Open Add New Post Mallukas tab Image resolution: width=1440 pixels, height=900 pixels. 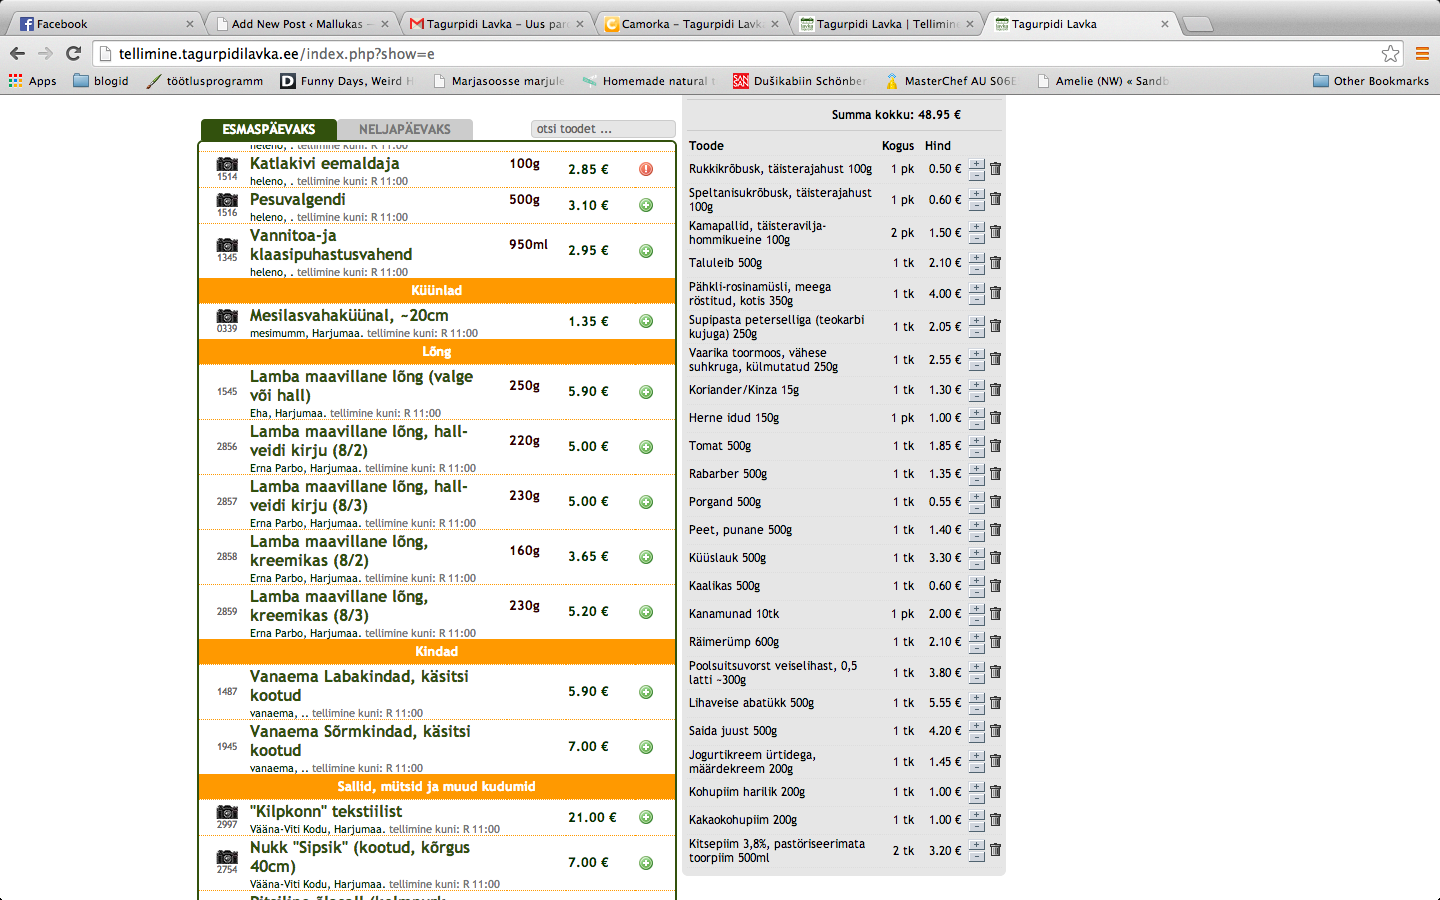point(302,24)
